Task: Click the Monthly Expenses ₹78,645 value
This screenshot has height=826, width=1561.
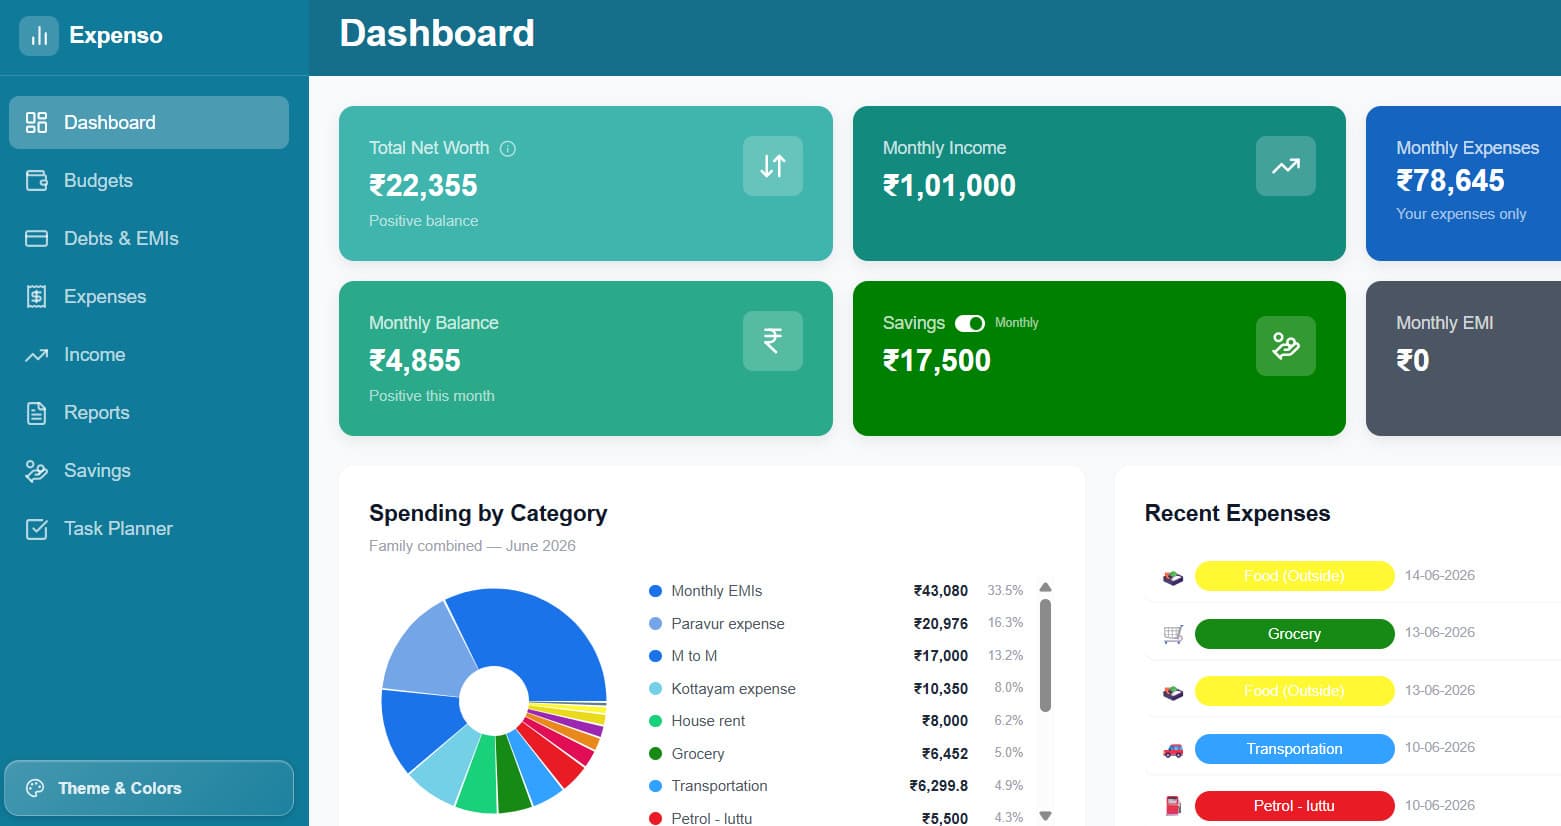Action: [x=1450, y=181]
